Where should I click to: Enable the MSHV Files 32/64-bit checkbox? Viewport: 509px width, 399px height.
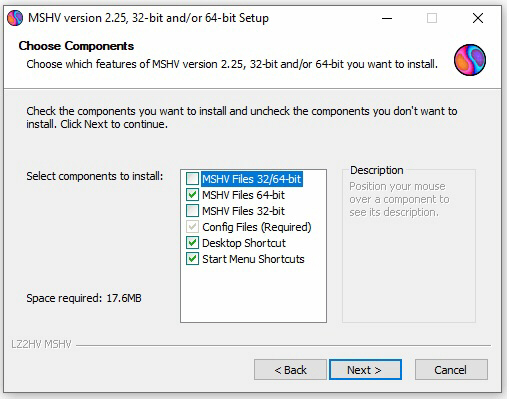click(192, 179)
